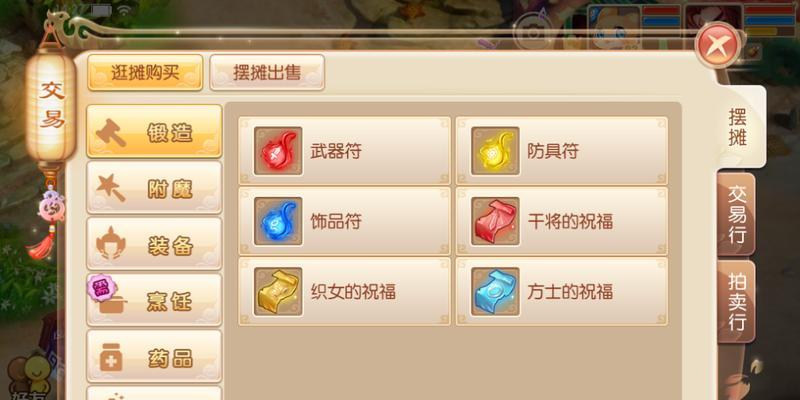Switch to the 摆摊出售 tab
The image size is (800, 400).
pyautogui.click(x=267, y=72)
